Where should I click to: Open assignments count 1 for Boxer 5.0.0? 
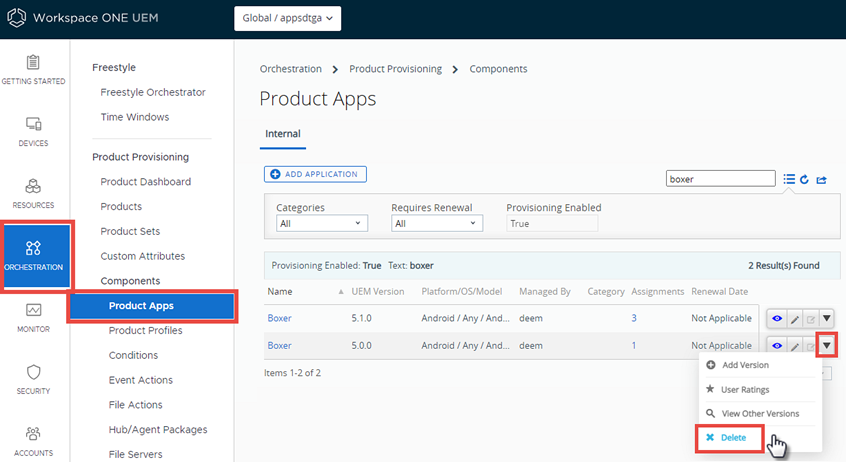coord(634,345)
